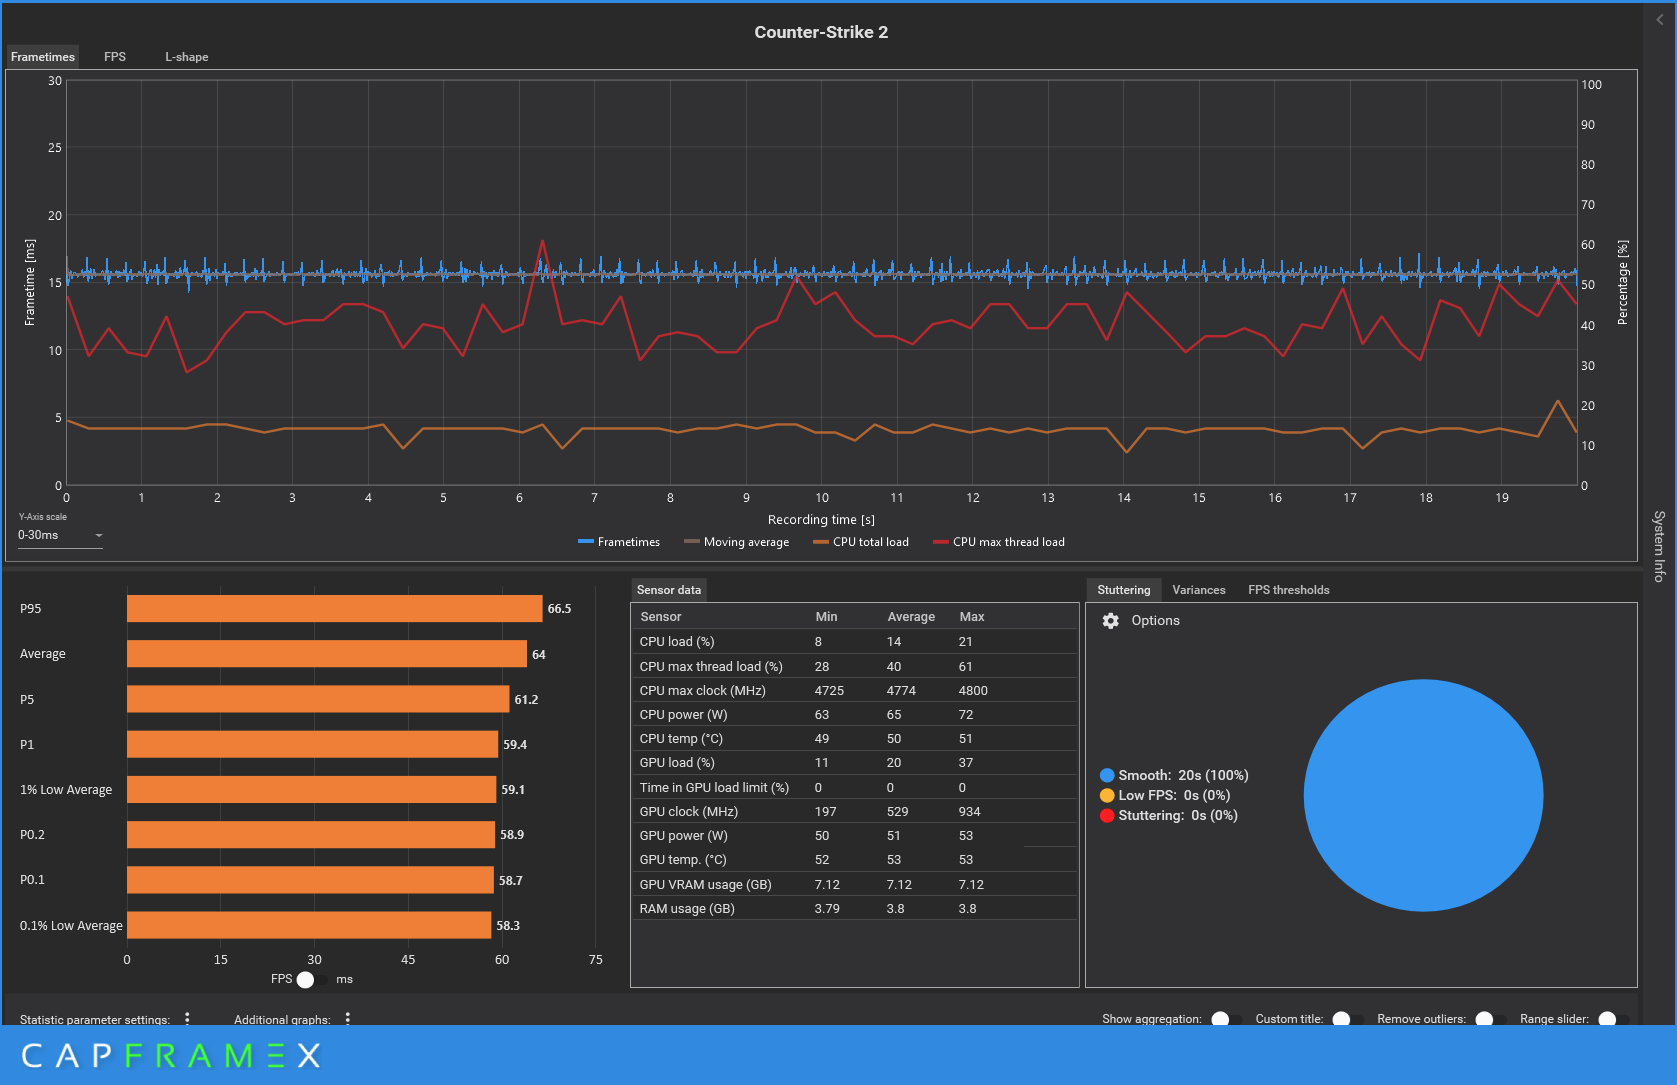Expand the System Info side panel

point(1659,546)
